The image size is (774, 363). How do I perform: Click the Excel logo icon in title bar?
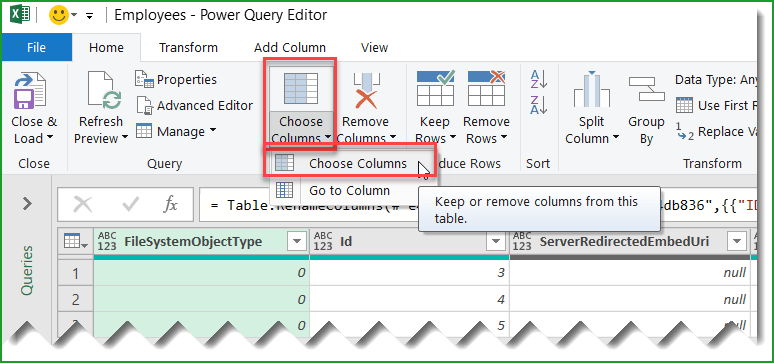coord(20,15)
